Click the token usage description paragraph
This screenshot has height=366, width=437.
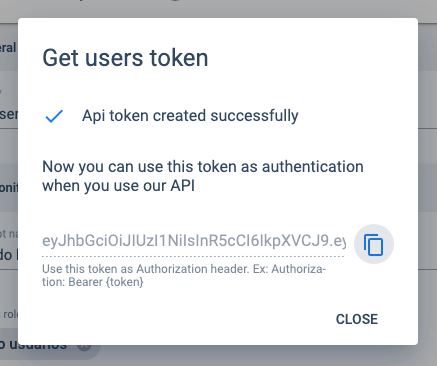pyautogui.click(x=203, y=176)
